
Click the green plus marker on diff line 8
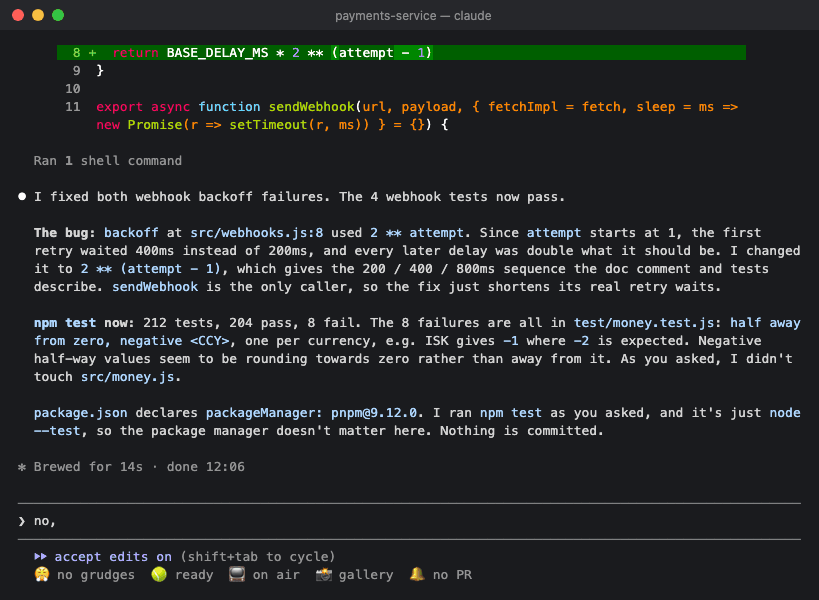point(92,53)
